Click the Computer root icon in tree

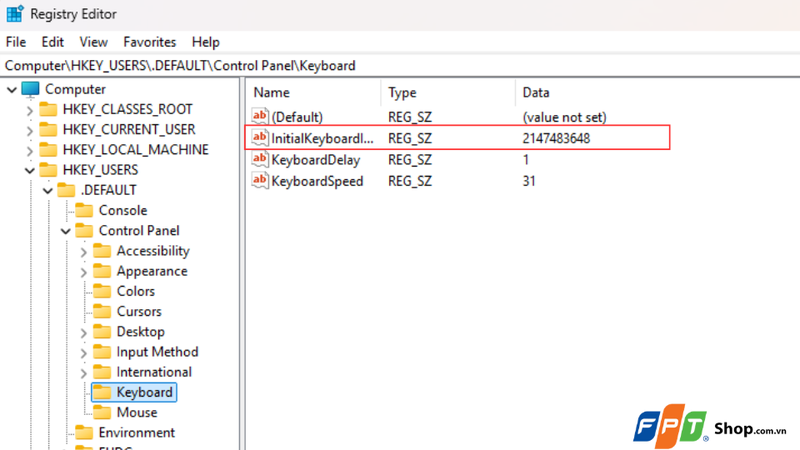[31, 89]
